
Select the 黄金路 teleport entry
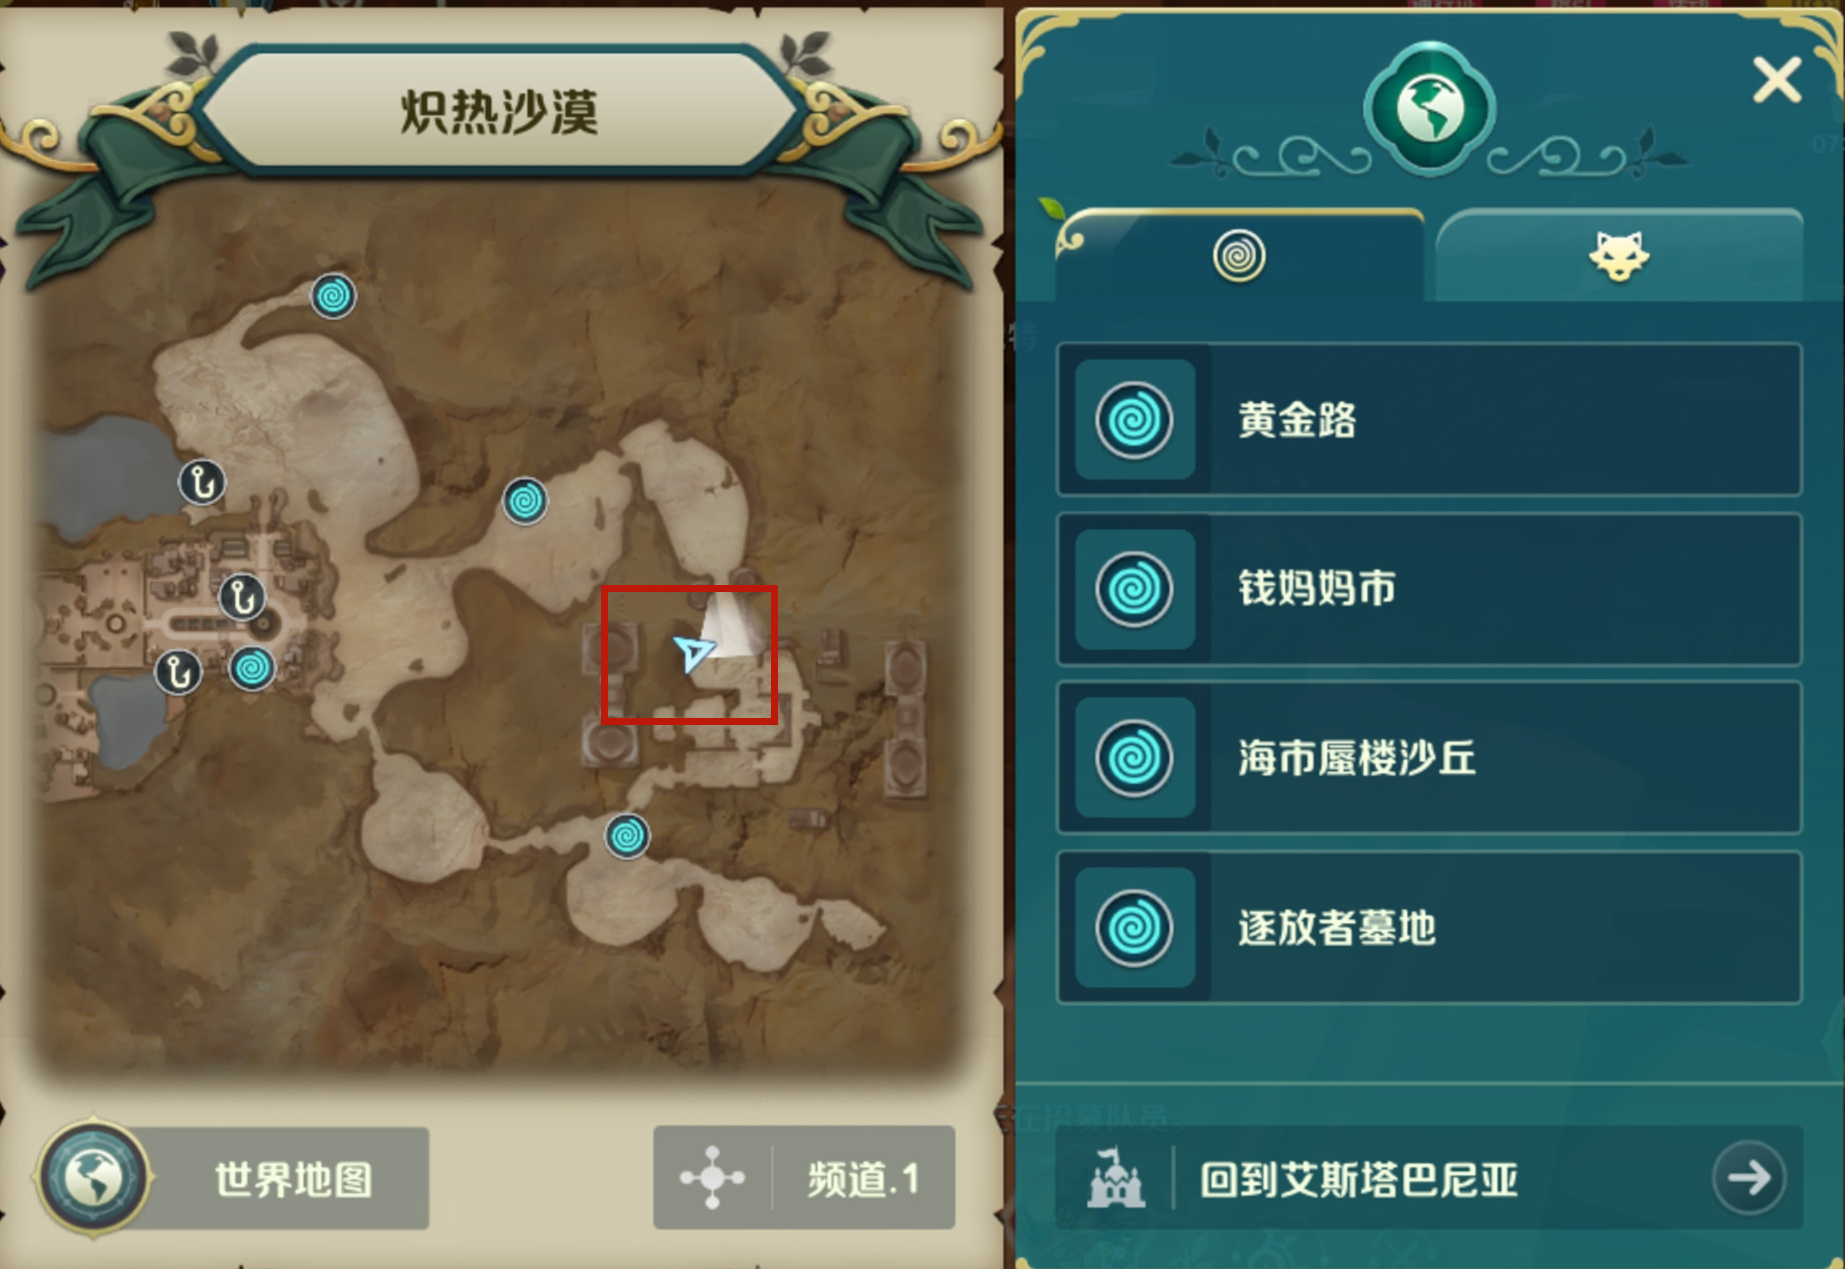1429,419
